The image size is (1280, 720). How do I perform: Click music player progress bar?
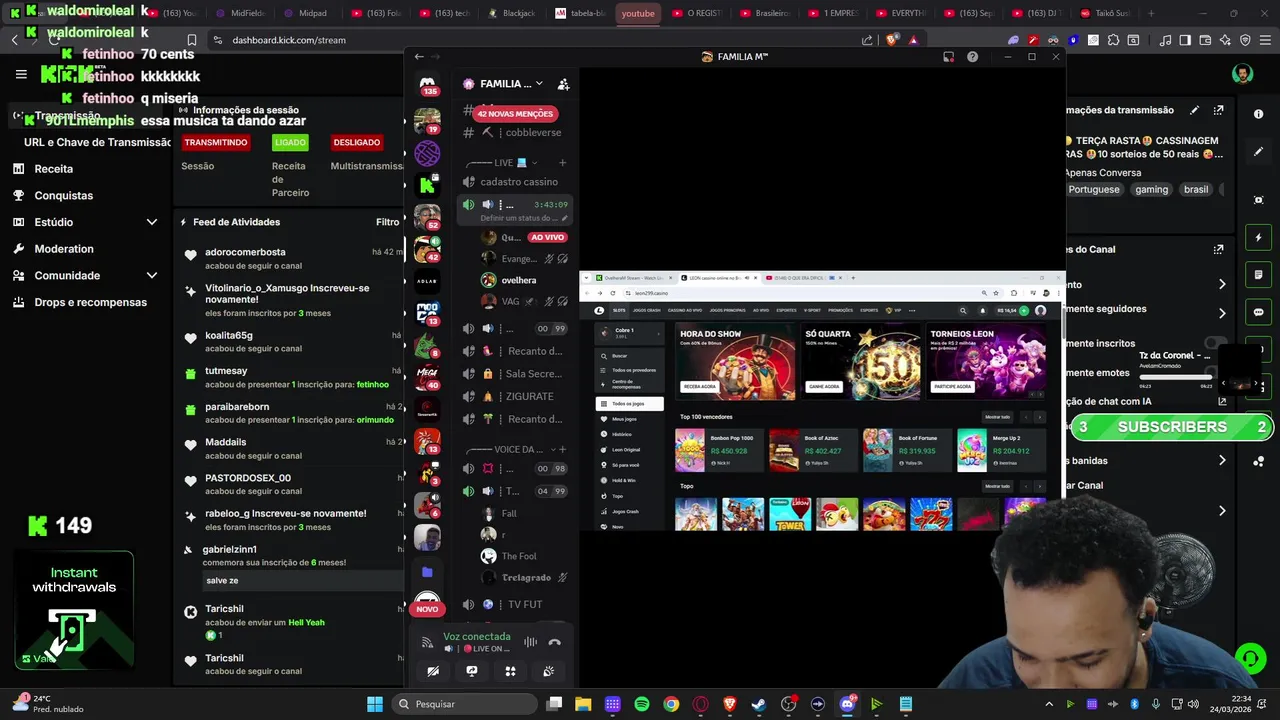point(1176,377)
